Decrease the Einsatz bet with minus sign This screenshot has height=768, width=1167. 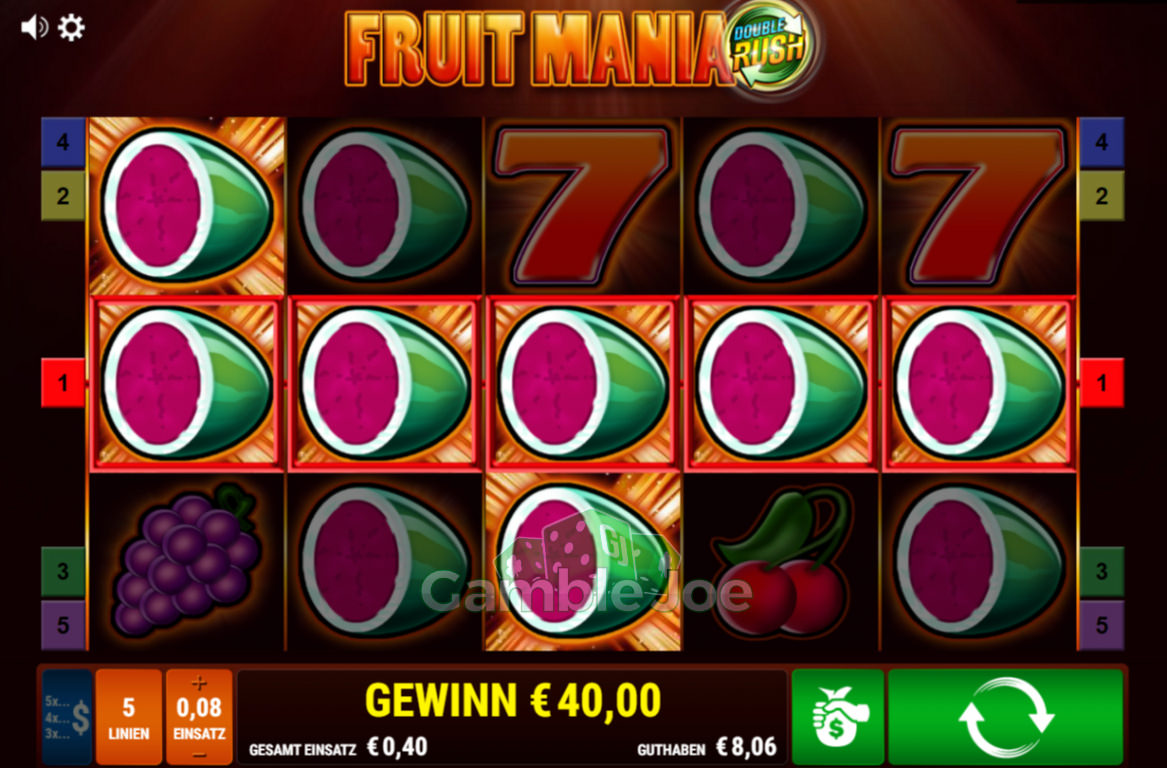point(199,755)
